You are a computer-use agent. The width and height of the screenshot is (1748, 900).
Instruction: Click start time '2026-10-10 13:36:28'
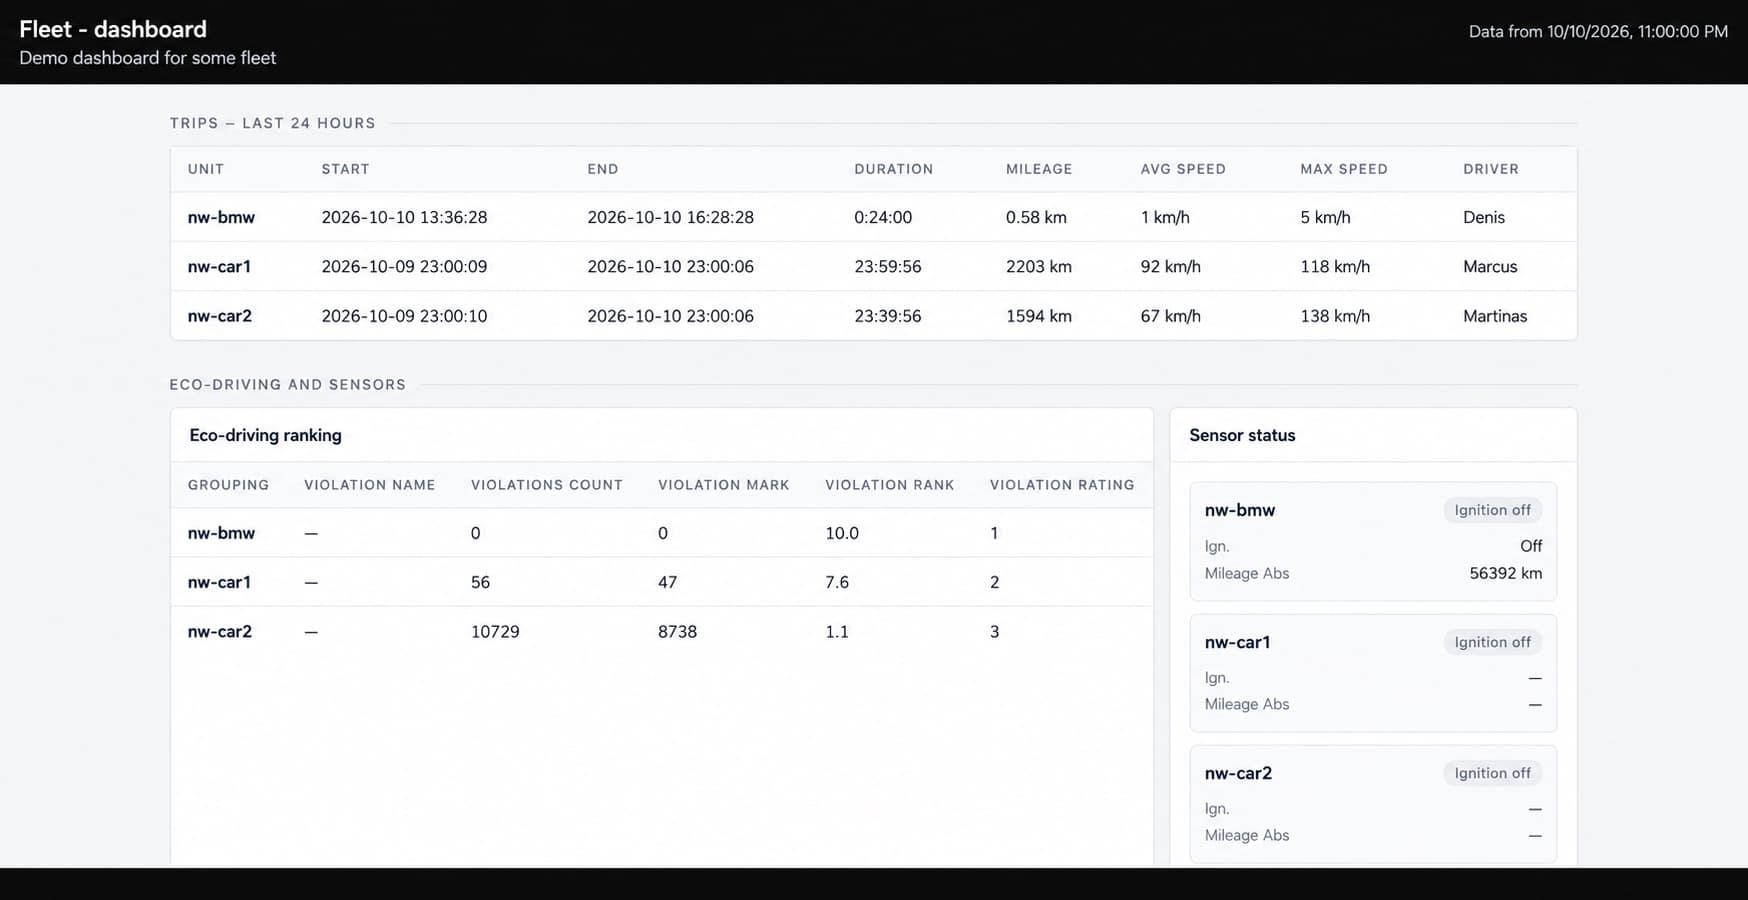coord(404,217)
